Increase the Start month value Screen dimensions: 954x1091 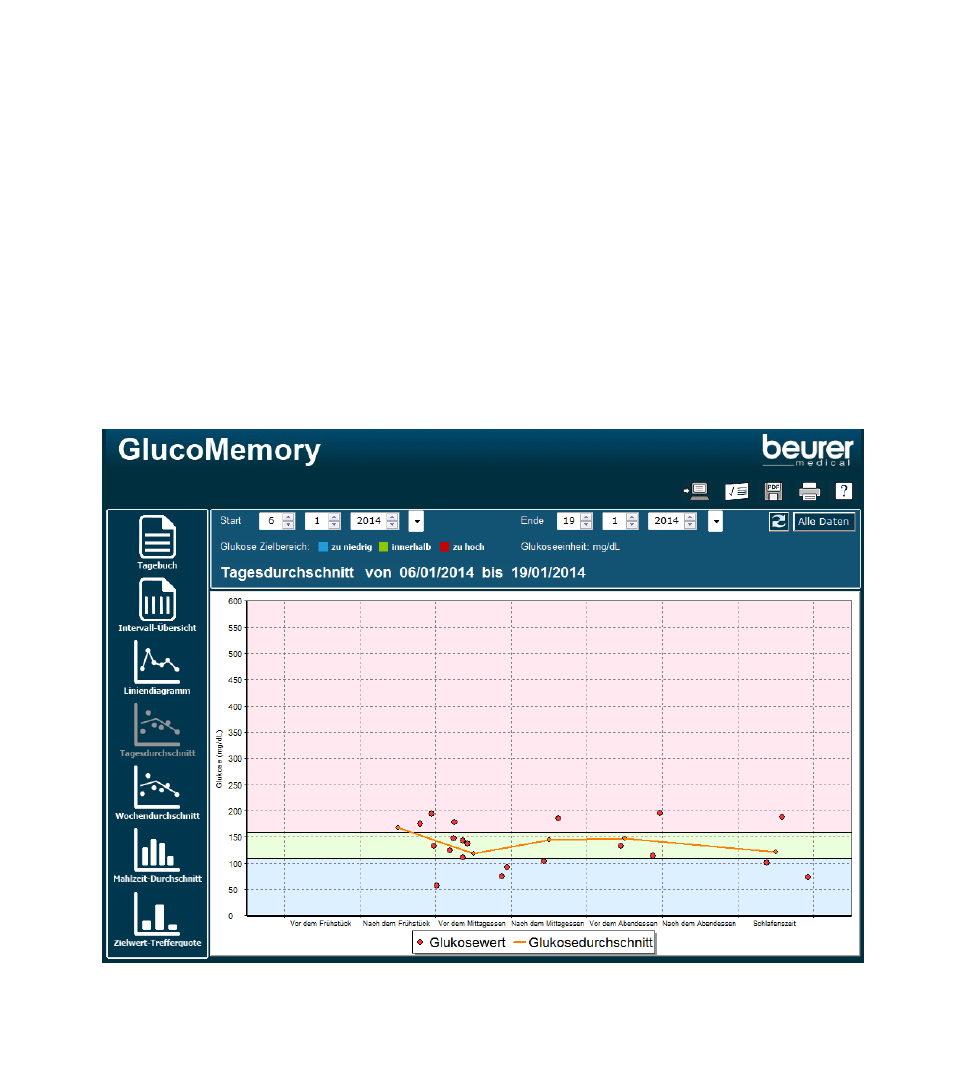pyautogui.click(x=334, y=517)
